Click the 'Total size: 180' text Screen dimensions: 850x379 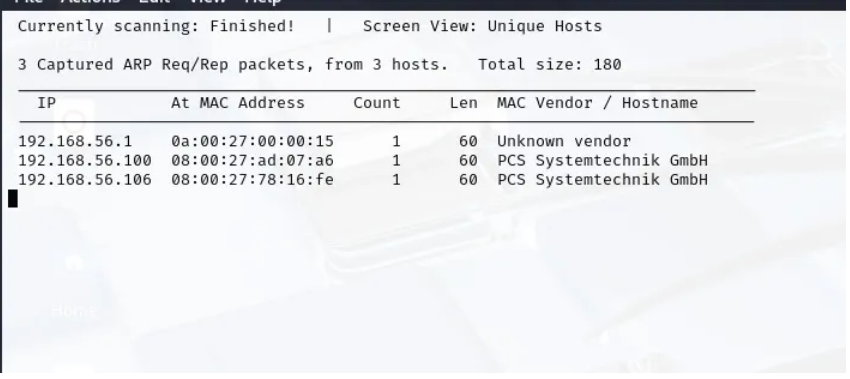pos(550,65)
